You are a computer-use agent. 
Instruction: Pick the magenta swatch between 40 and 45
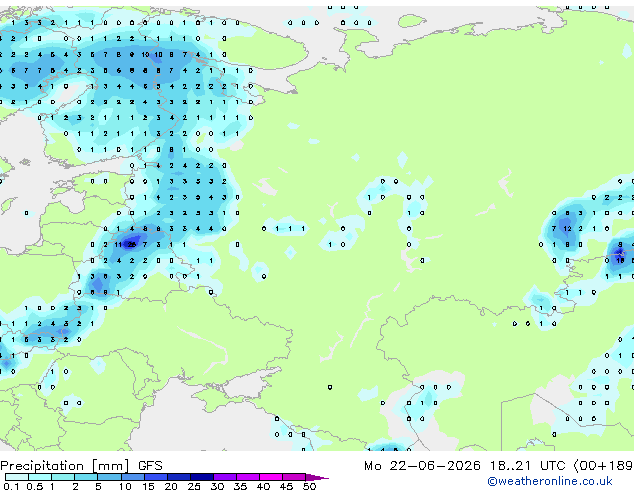271,477
